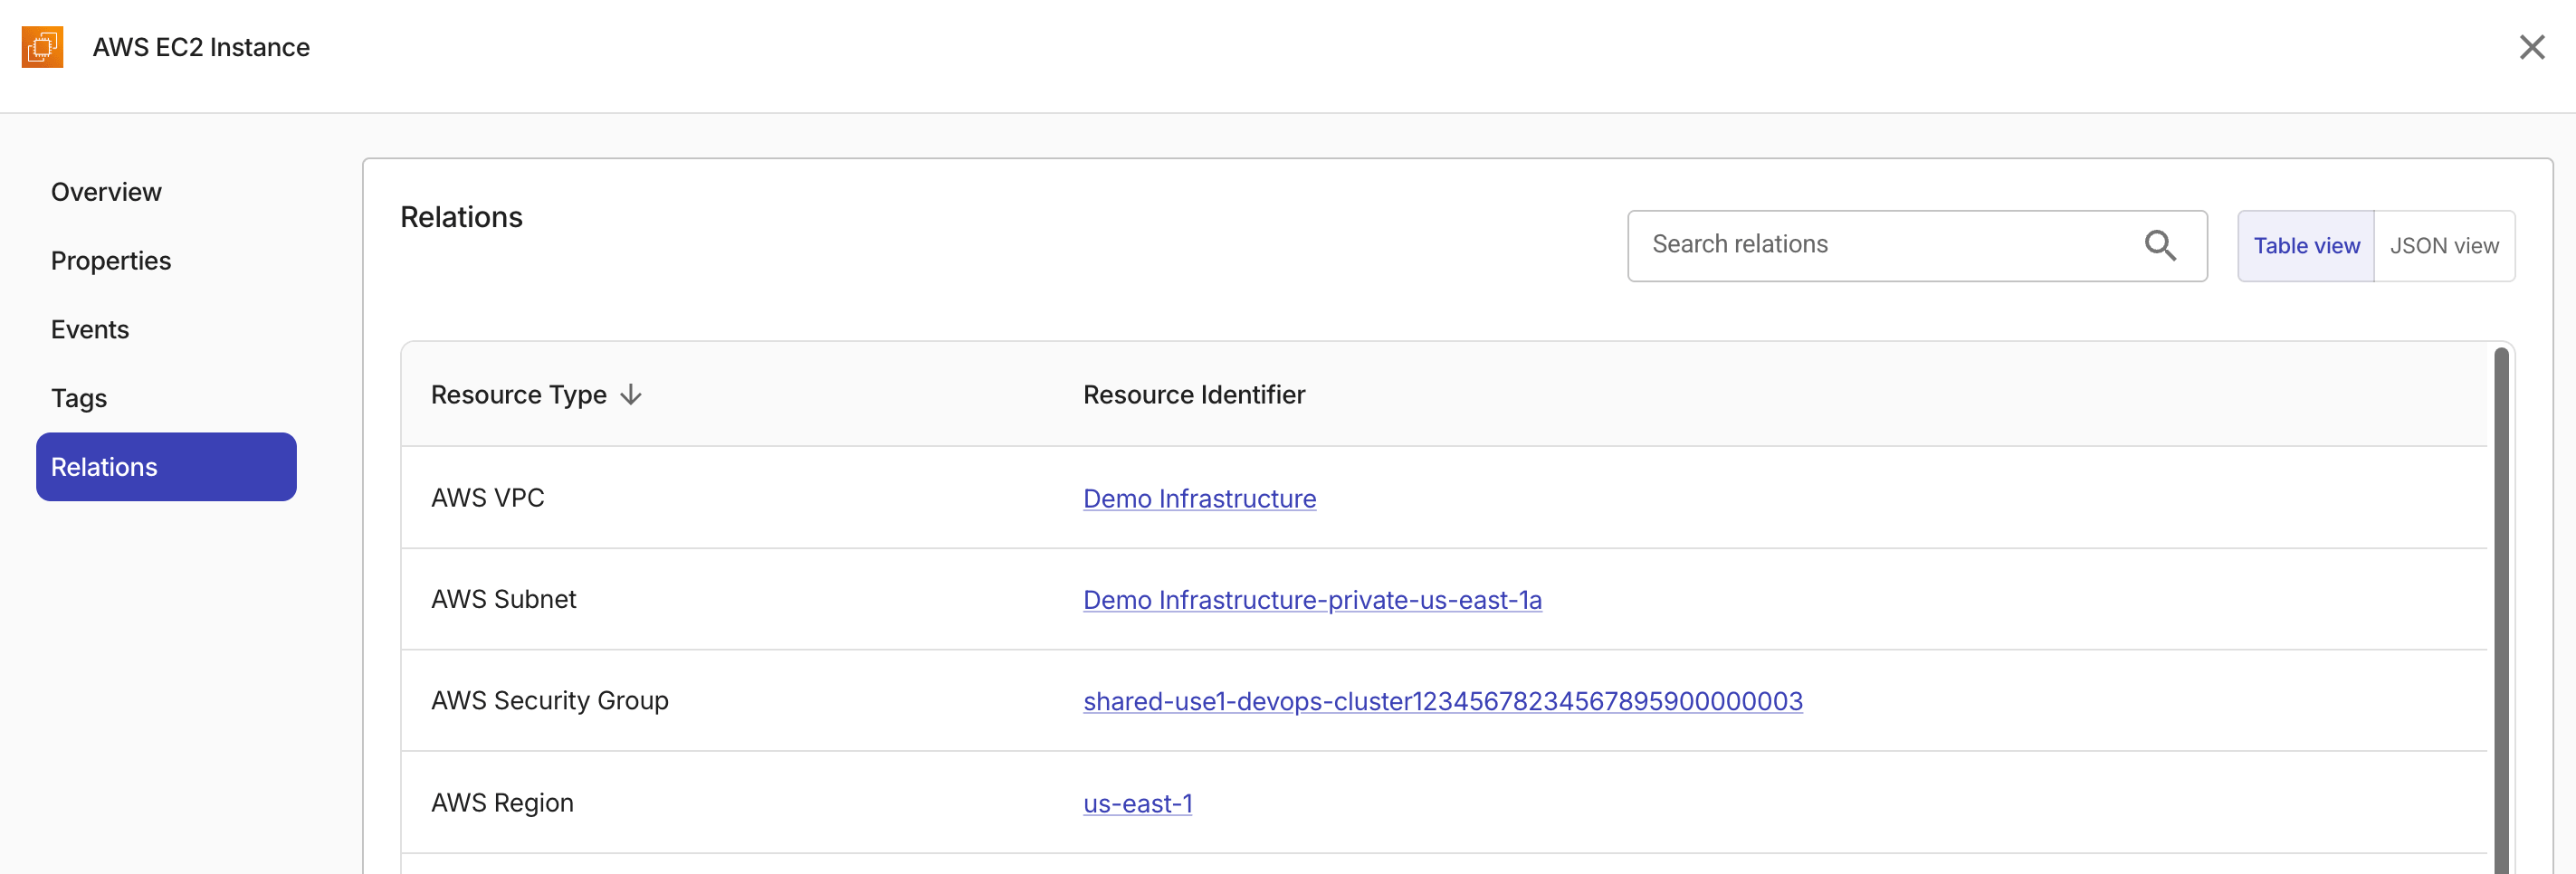
Task: Close the AWS EC2 Instance panel
Action: click(x=2532, y=46)
